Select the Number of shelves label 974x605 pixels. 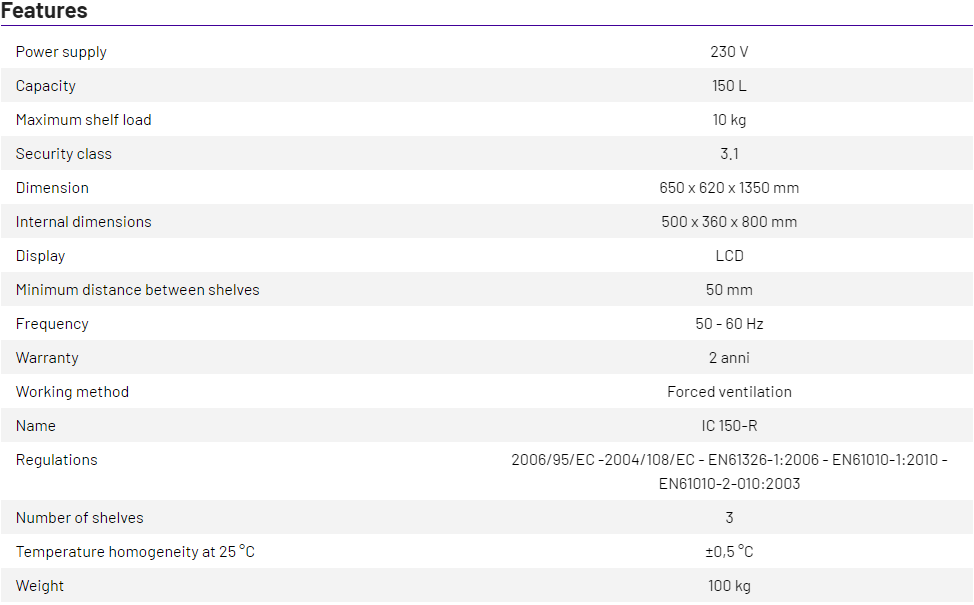click(x=80, y=518)
